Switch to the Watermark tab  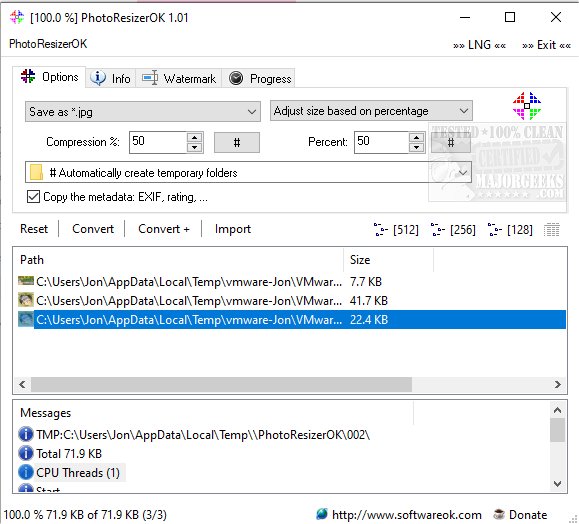[x=179, y=78]
